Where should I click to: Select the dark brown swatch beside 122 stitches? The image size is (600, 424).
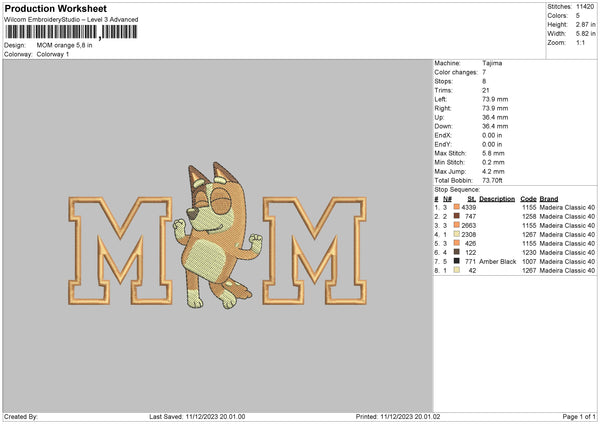457,252
